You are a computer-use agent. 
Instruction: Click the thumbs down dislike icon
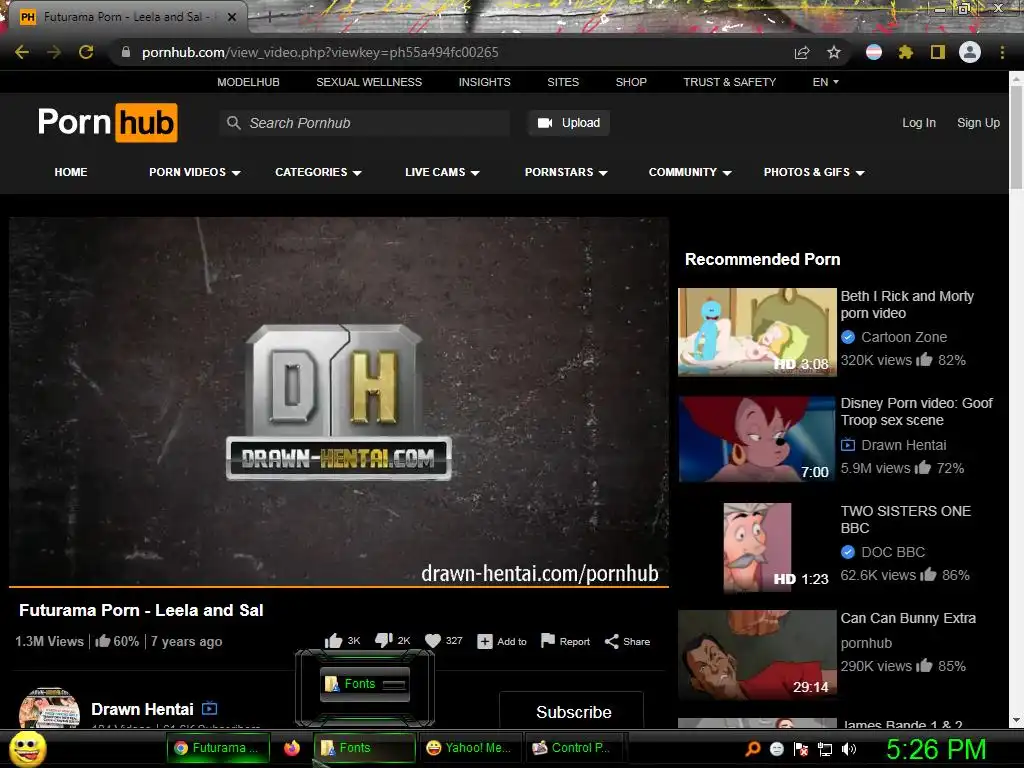383,641
